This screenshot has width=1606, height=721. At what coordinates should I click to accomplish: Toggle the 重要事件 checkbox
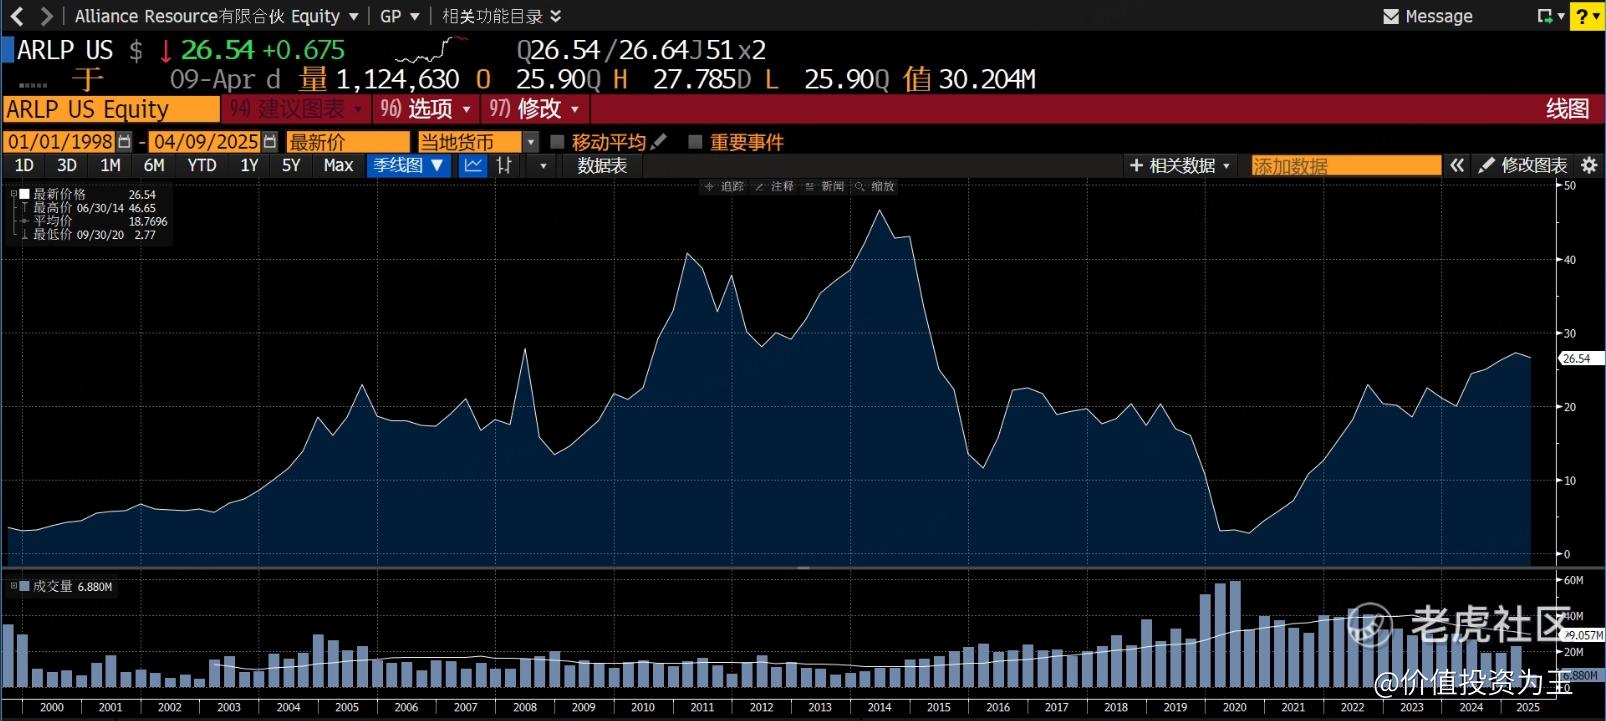695,142
